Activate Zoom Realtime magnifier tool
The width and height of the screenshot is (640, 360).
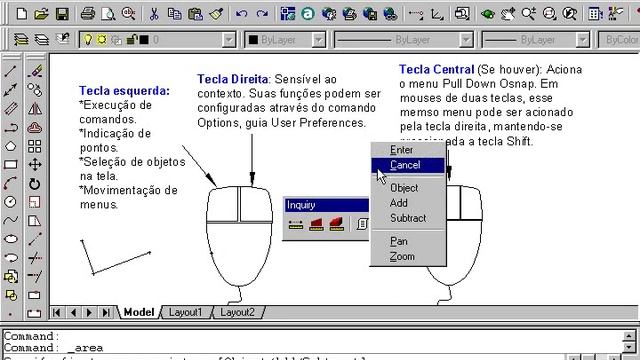click(x=529, y=14)
